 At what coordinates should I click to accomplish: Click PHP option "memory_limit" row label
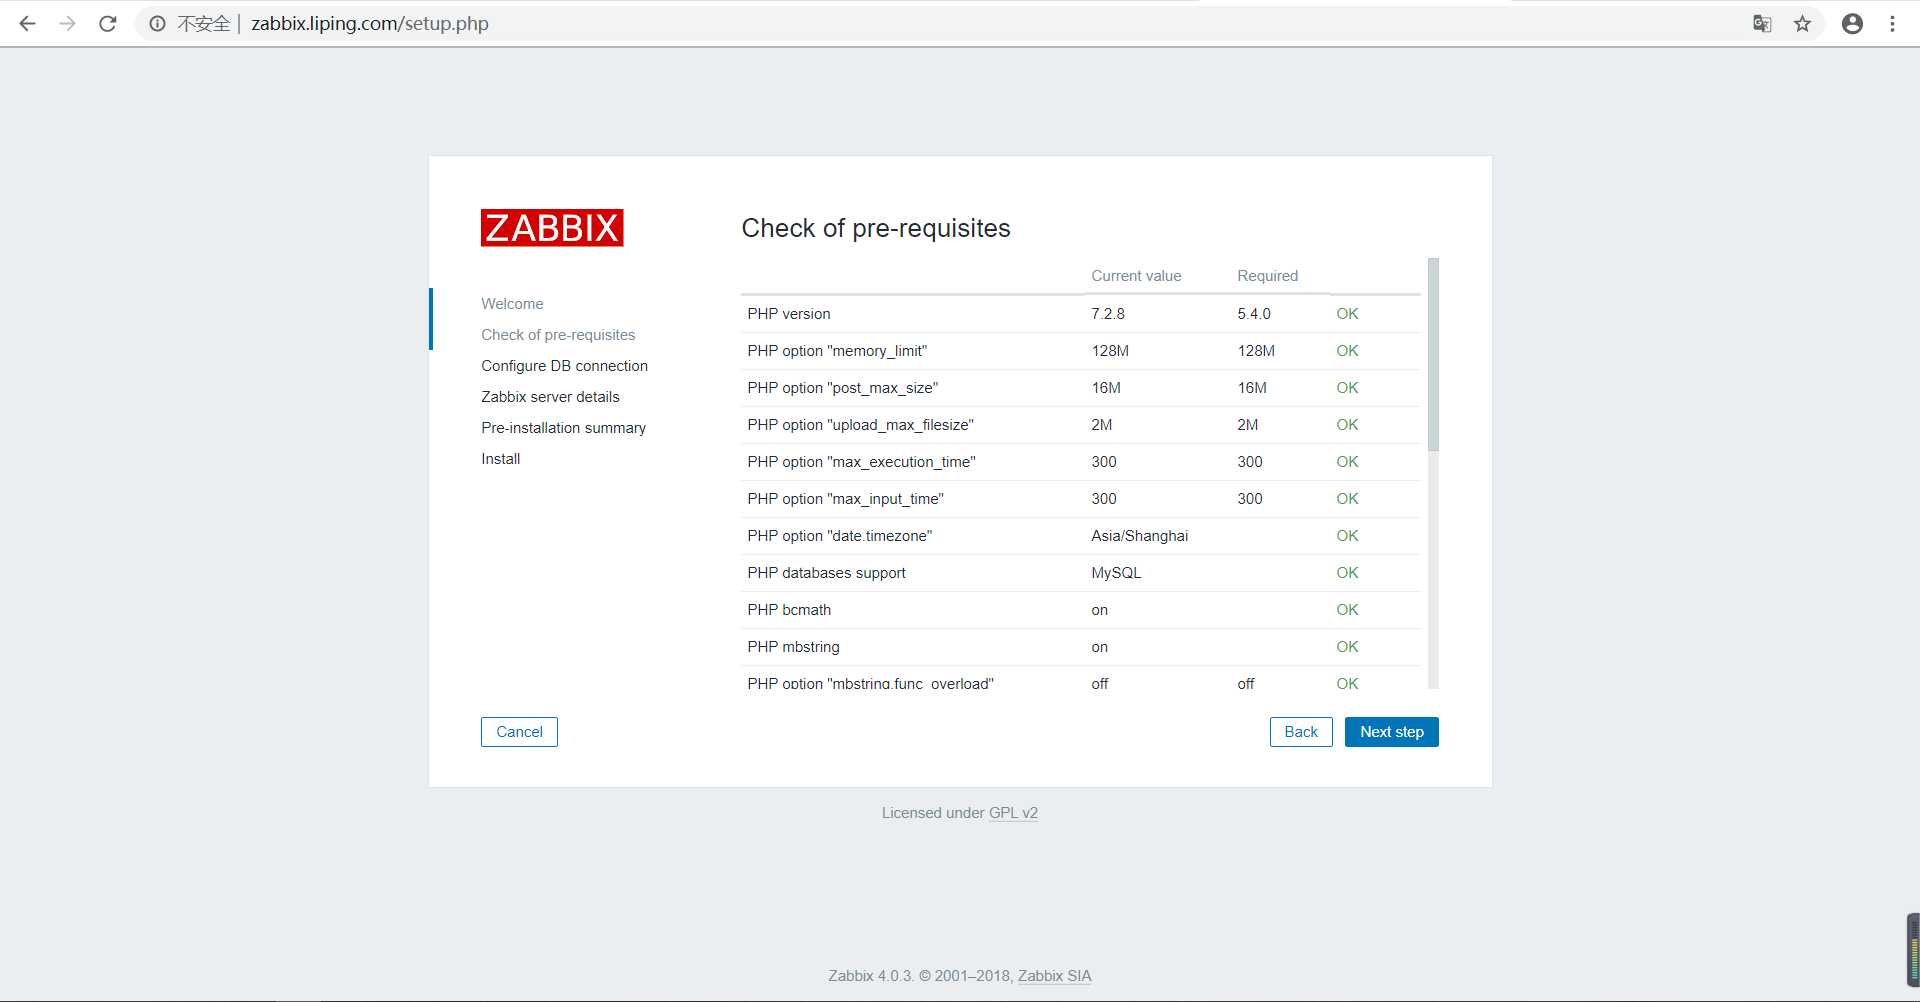837,351
